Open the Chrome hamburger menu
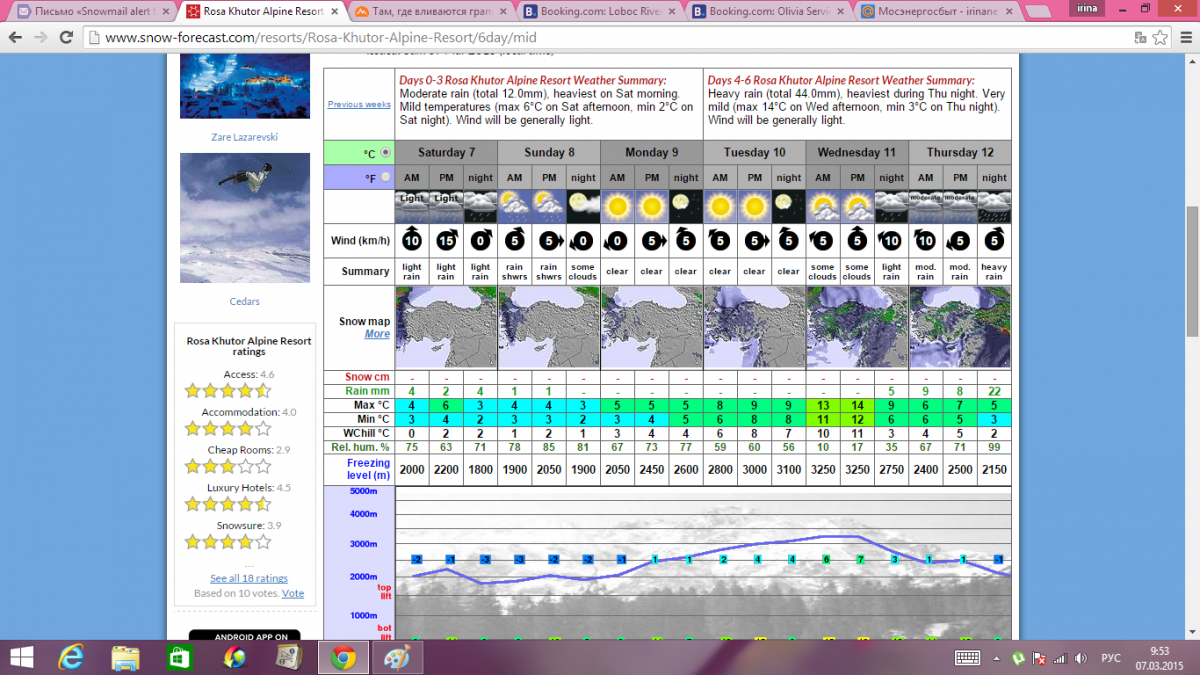The image size is (1200, 675). pos(1184,37)
